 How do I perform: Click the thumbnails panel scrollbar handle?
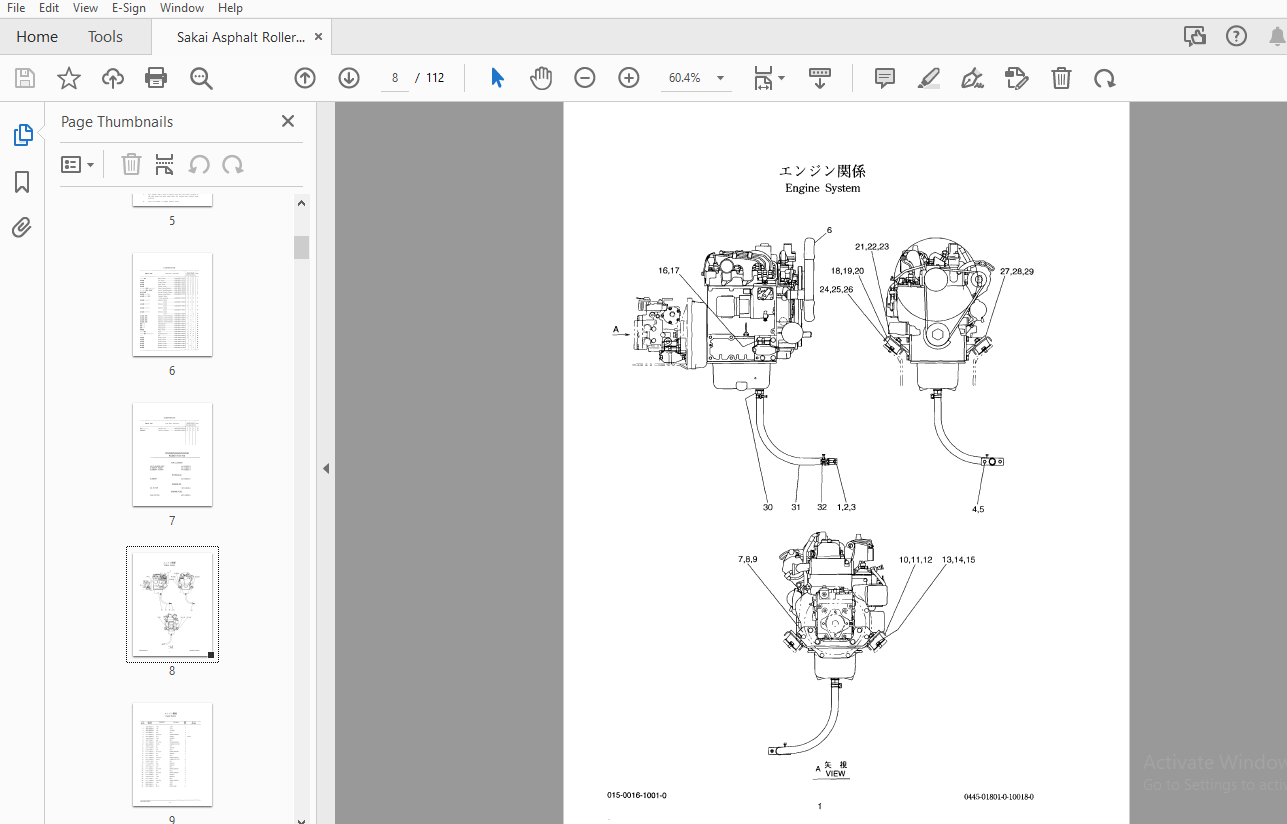(301, 247)
